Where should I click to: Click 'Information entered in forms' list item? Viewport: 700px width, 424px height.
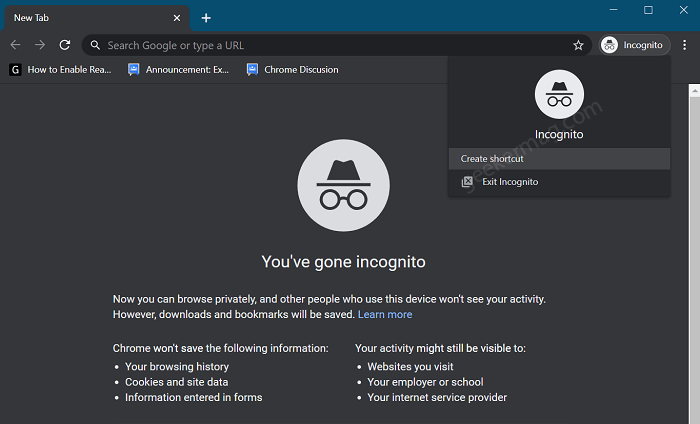tap(194, 397)
